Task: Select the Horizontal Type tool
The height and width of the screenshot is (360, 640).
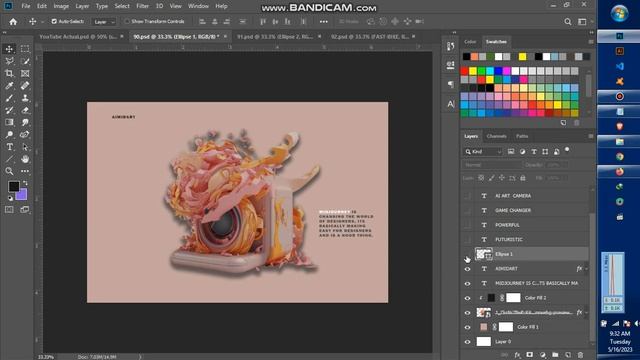Action: click(9, 147)
